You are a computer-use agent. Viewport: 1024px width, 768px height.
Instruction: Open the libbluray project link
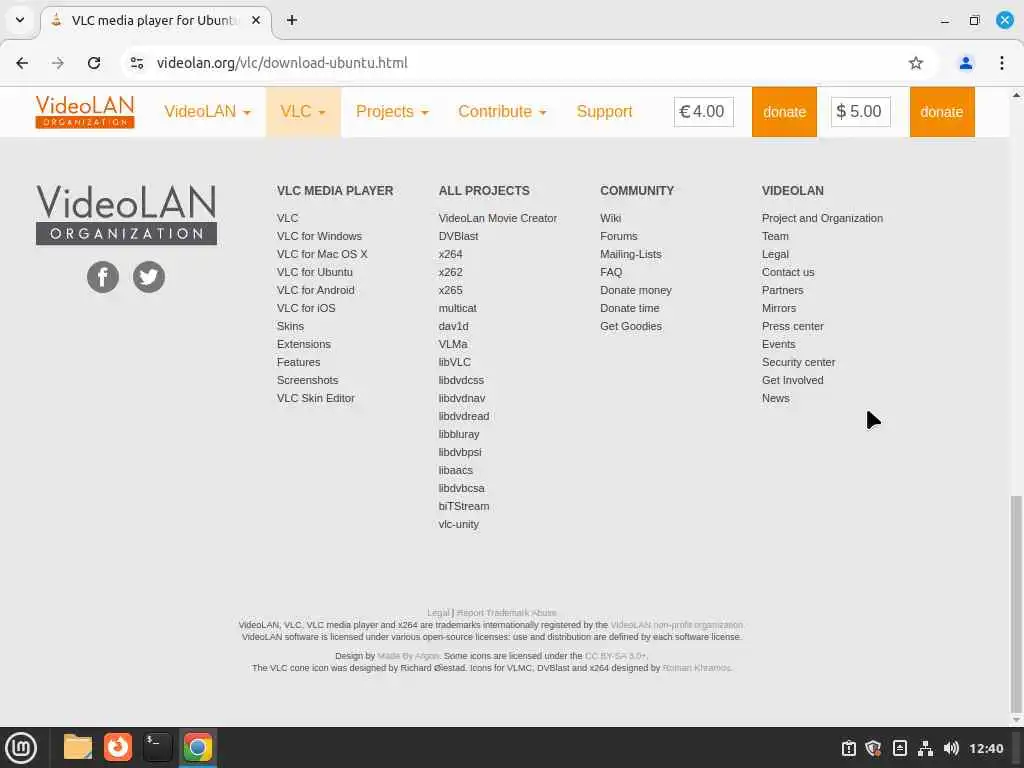459,434
